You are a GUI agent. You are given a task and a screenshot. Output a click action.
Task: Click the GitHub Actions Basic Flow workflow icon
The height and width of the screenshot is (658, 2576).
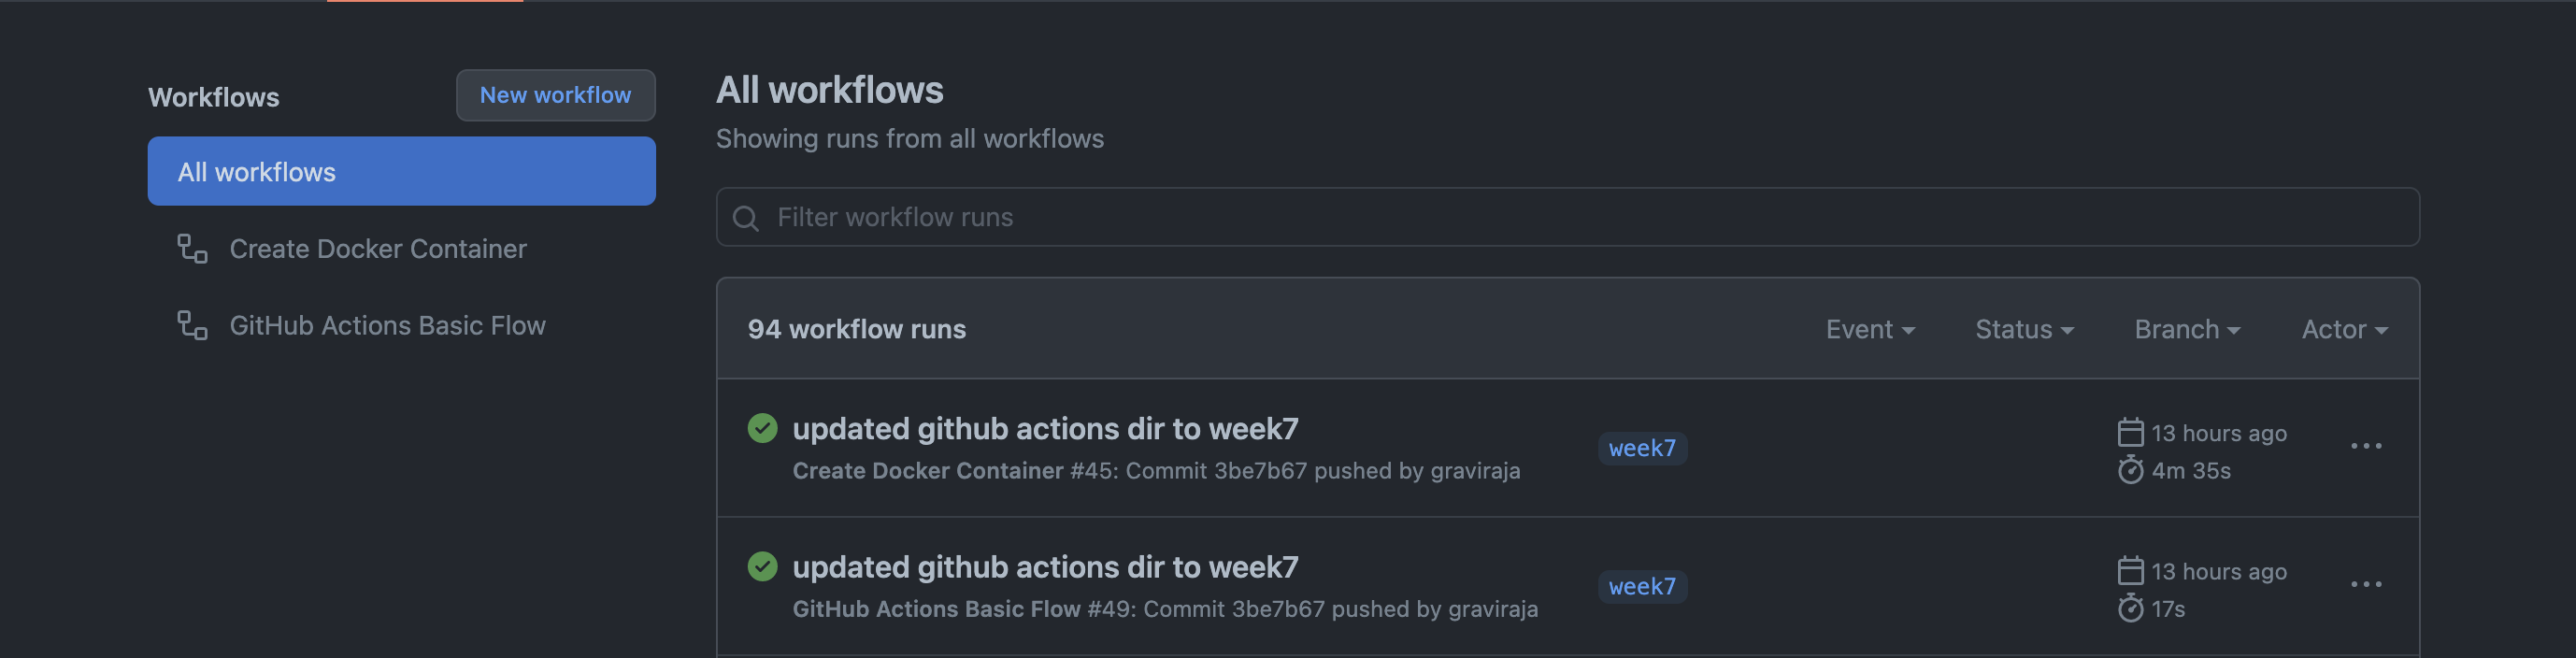(x=192, y=325)
